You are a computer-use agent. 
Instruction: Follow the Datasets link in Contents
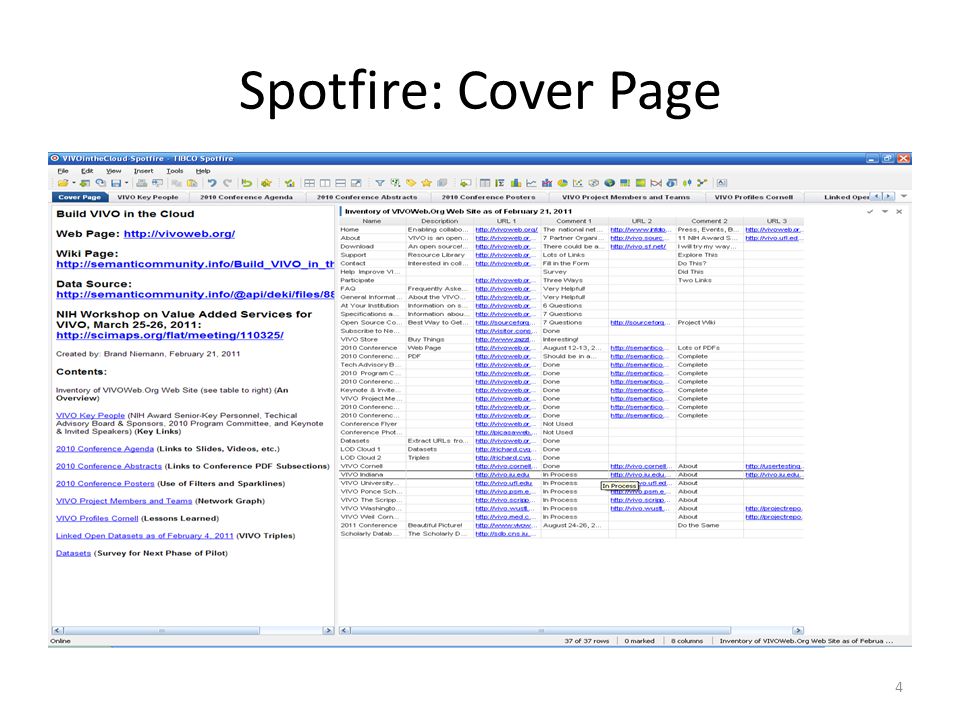coord(73,553)
